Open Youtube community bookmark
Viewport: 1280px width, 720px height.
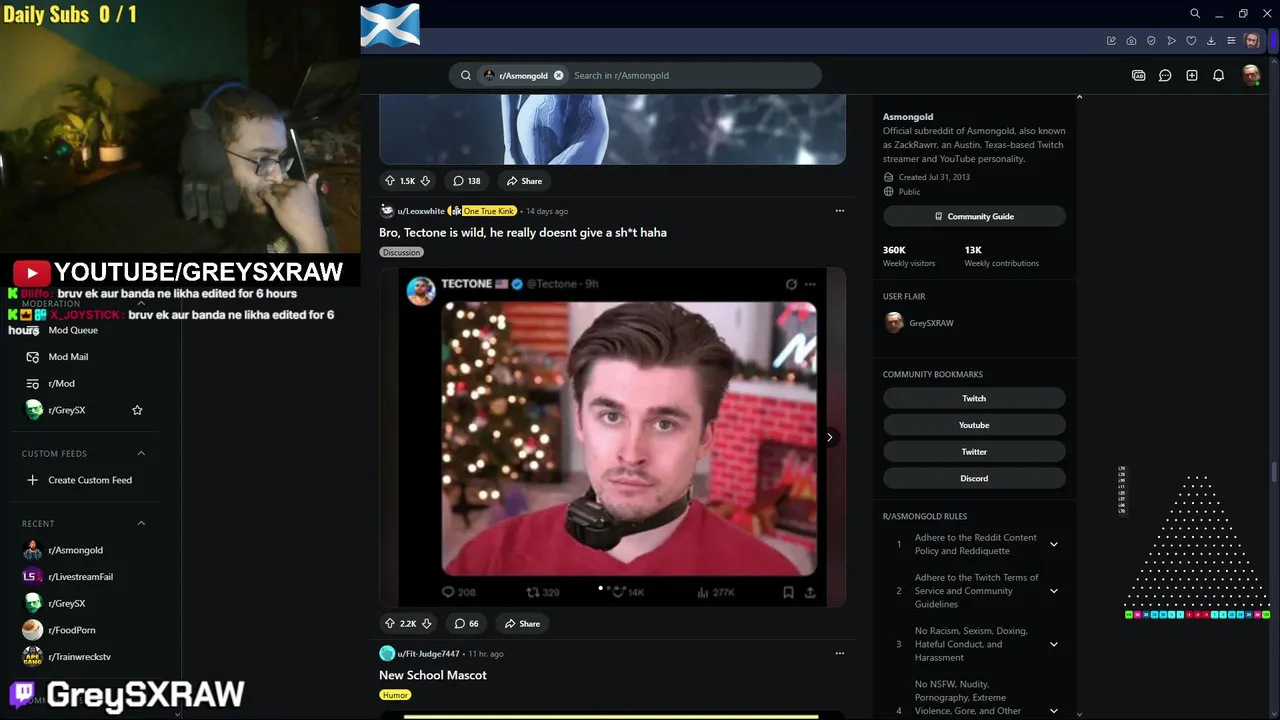(974, 425)
